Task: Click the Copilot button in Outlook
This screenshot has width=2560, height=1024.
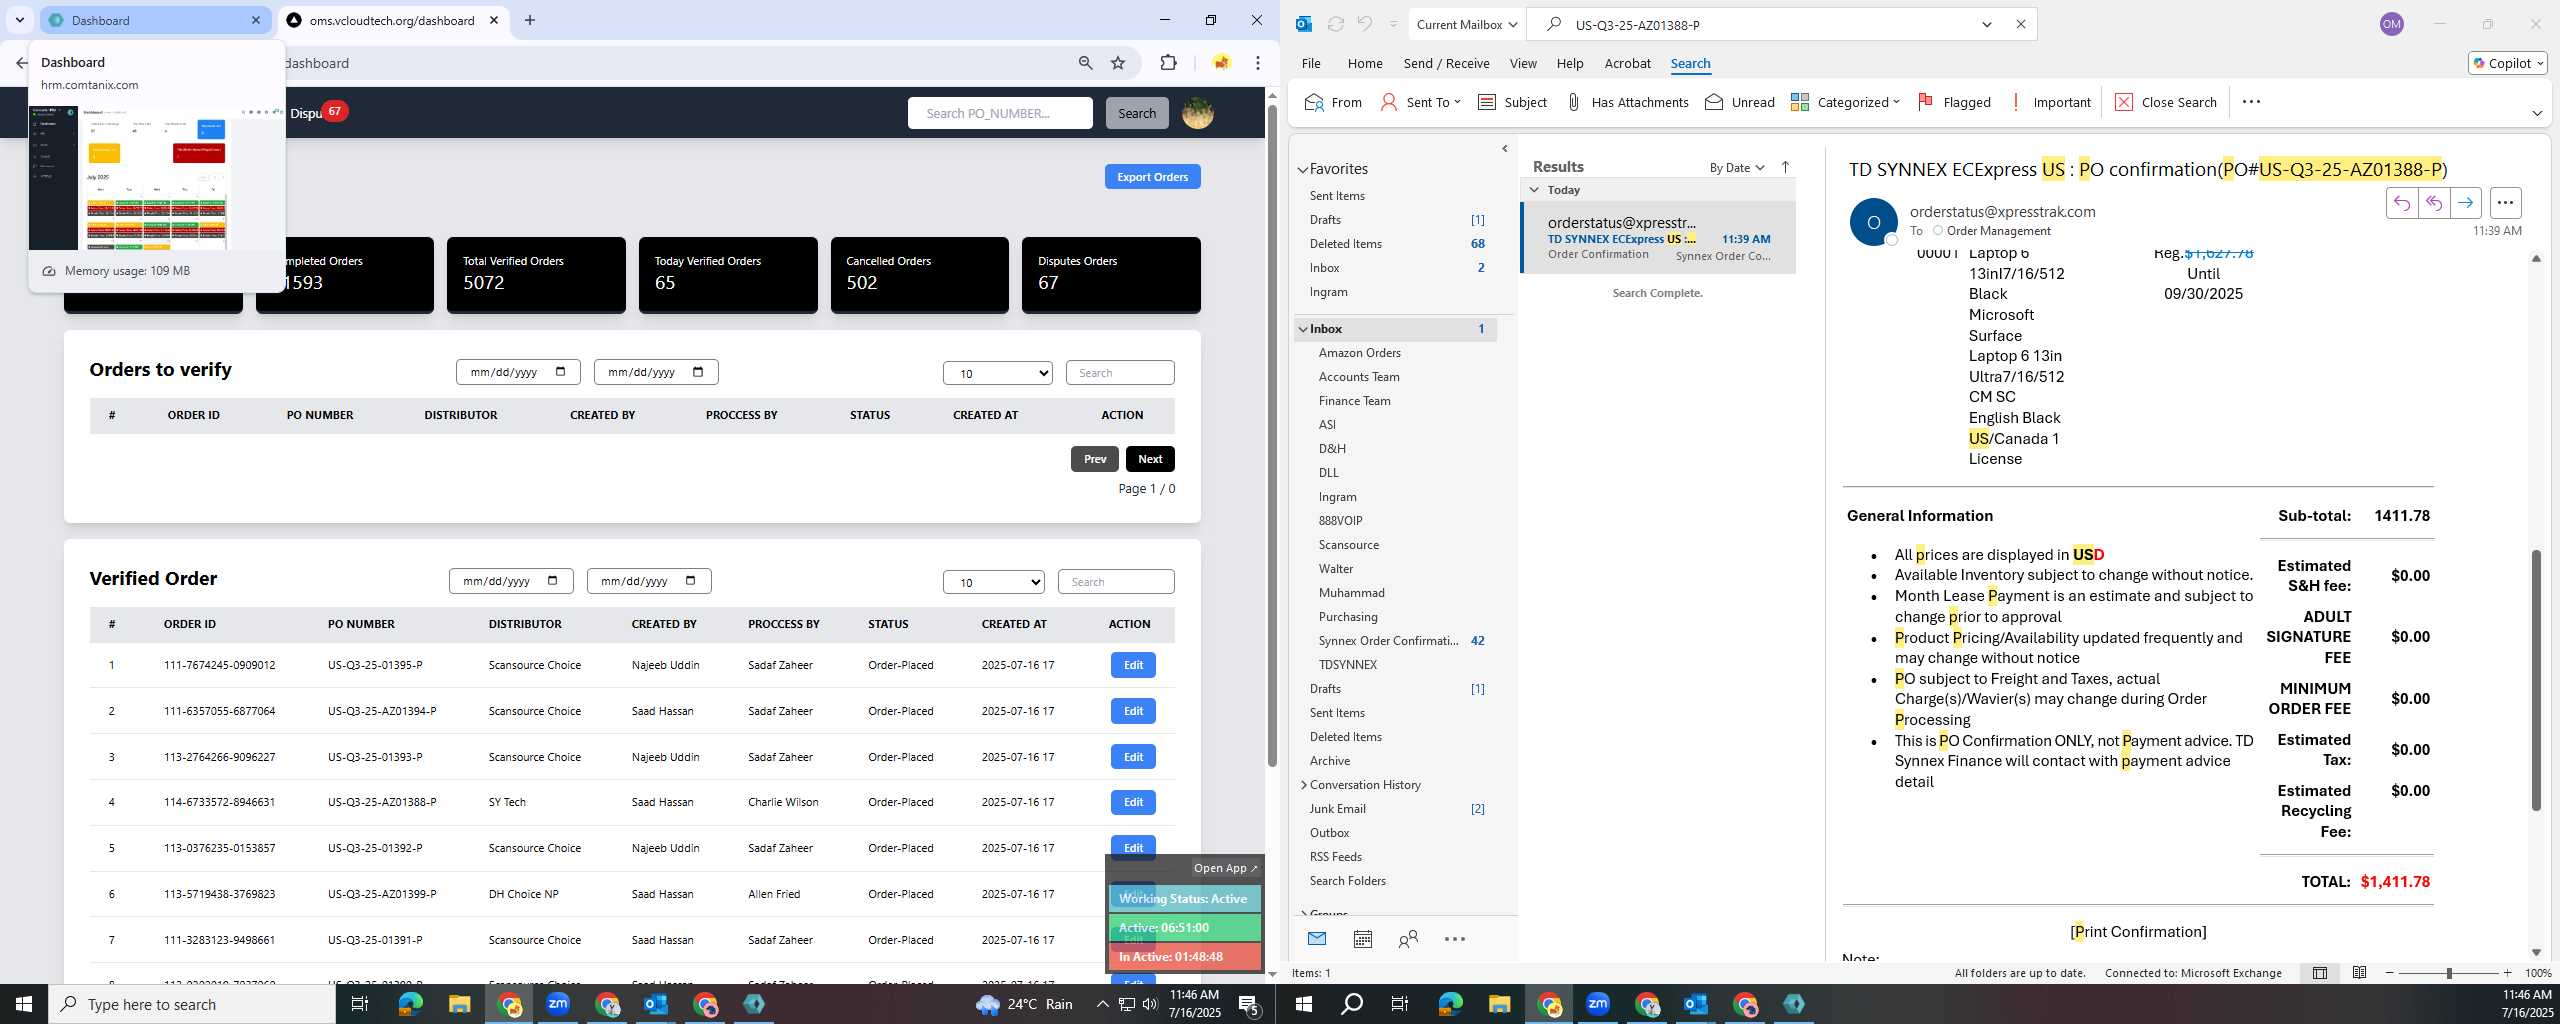Action: [x=2507, y=63]
